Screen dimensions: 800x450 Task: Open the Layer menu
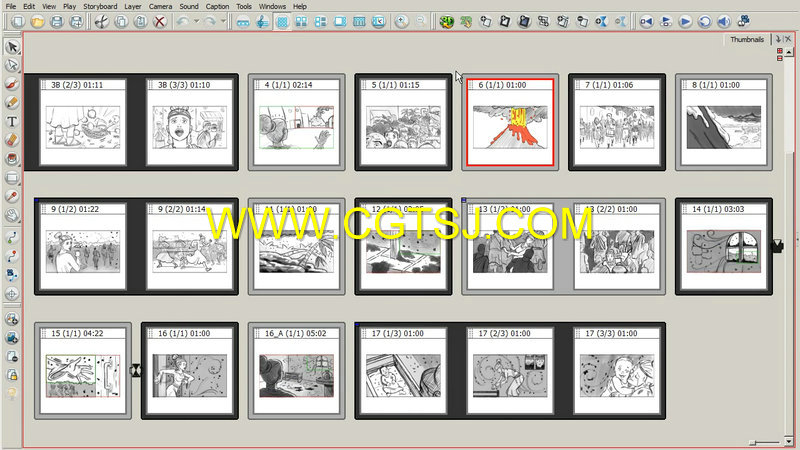tap(133, 6)
